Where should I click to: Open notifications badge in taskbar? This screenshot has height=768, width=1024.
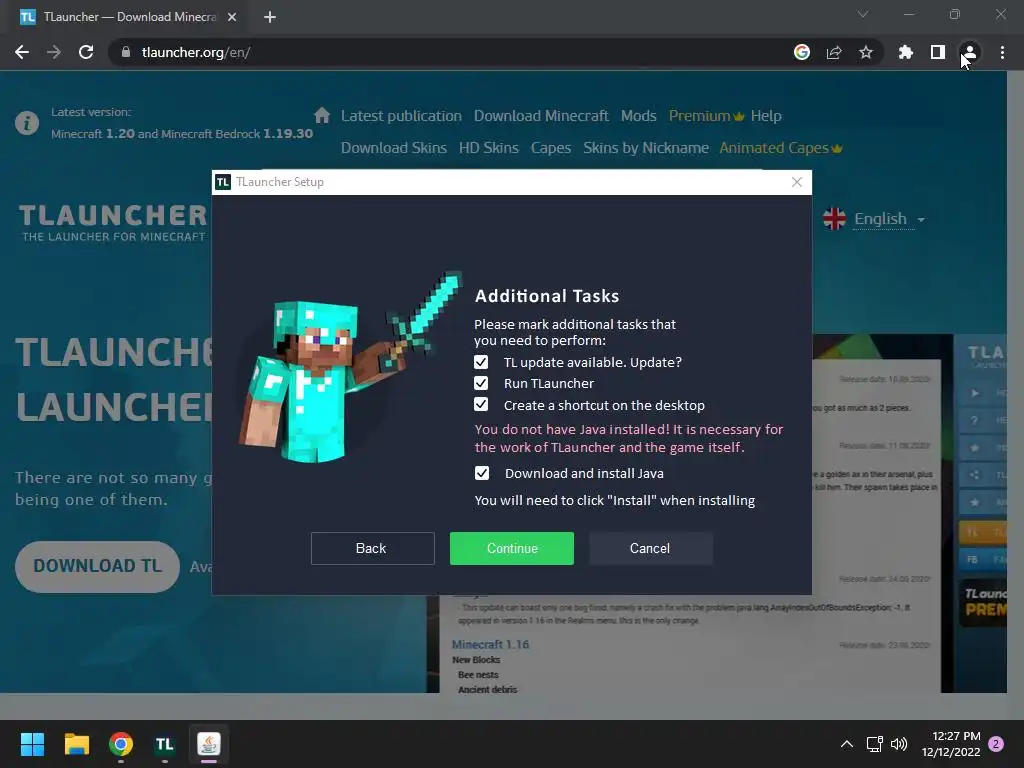click(x=996, y=744)
